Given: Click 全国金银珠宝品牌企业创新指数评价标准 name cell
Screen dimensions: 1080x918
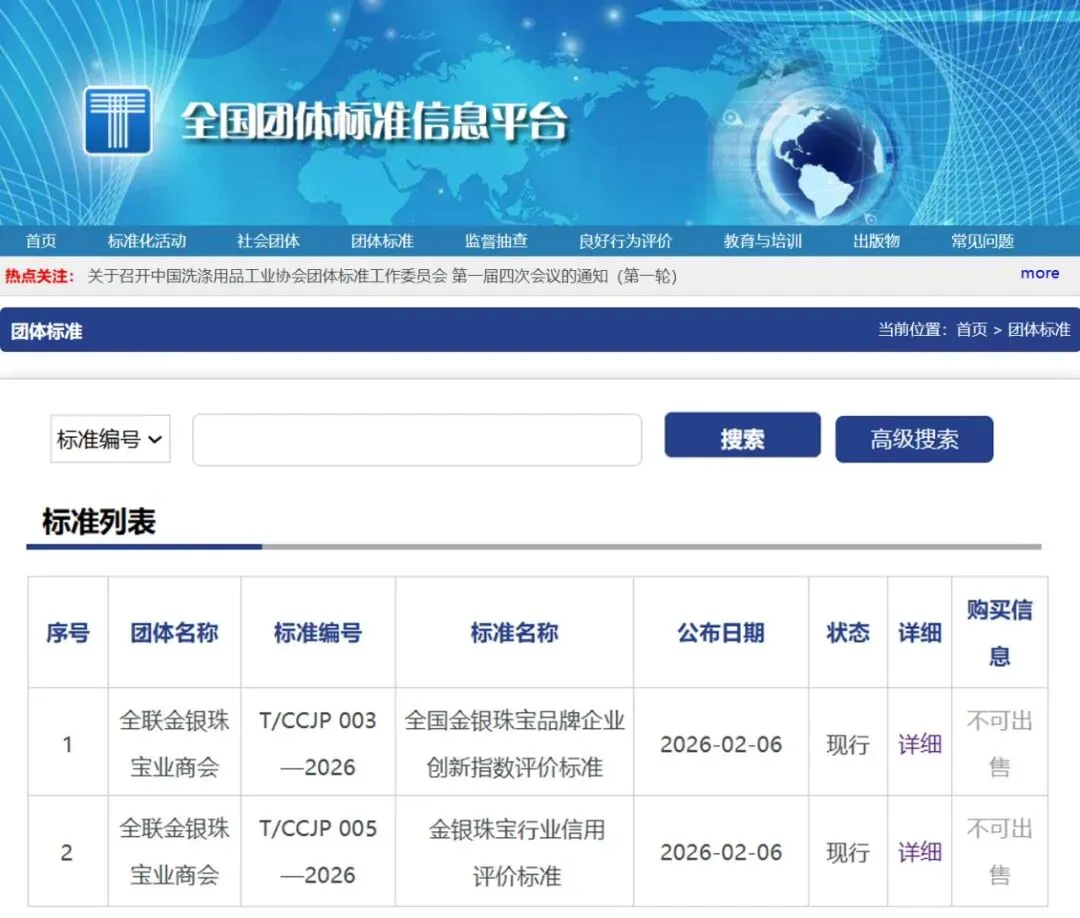Looking at the screenshot, I should (x=514, y=744).
